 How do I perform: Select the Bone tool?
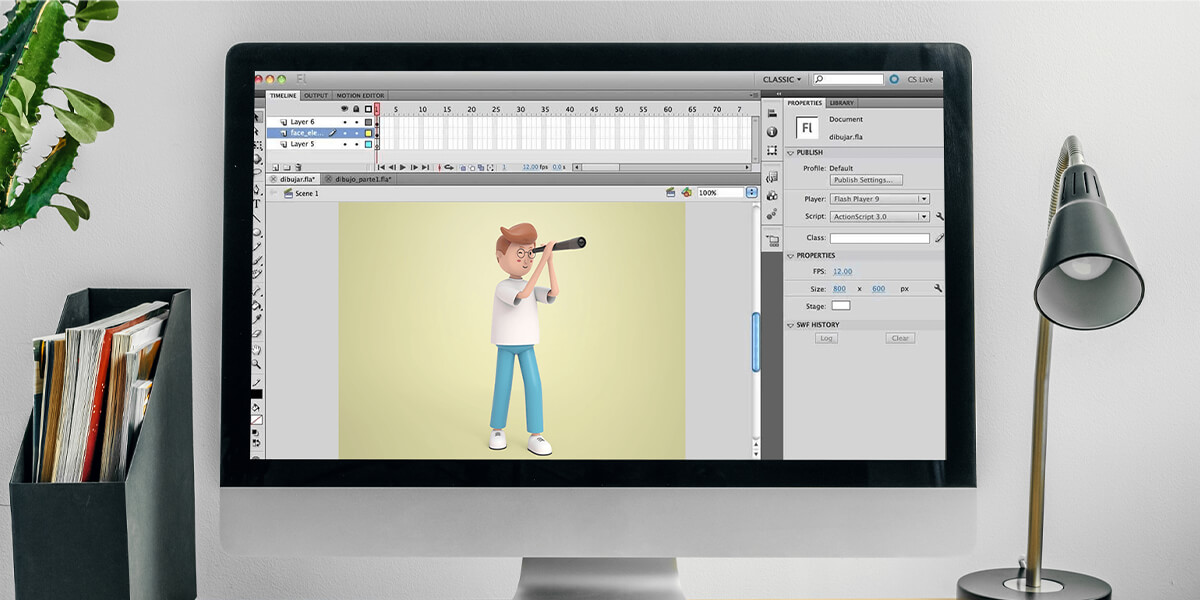[x=257, y=290]
